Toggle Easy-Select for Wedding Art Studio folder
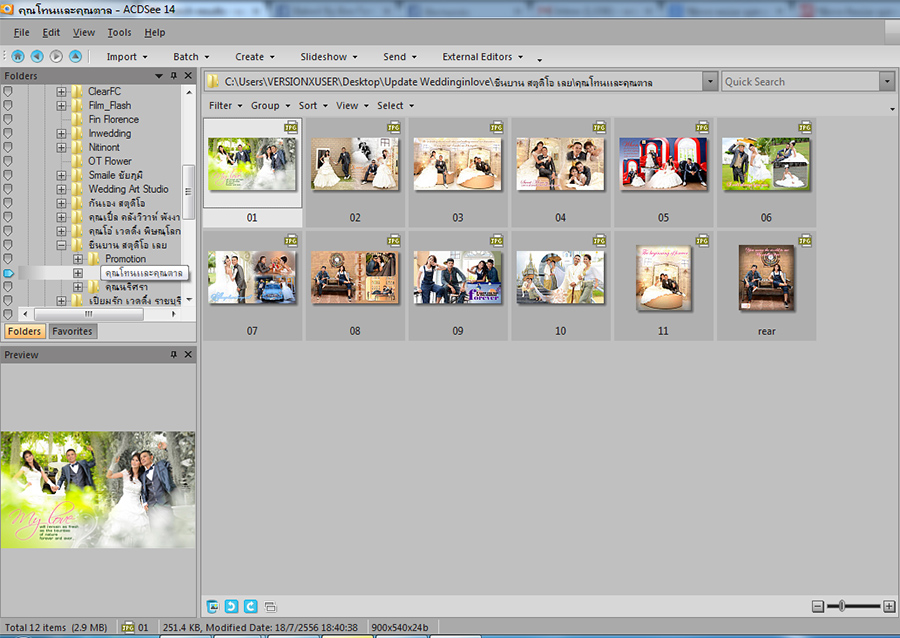900x638 pixels. click(x=8, y=189)
